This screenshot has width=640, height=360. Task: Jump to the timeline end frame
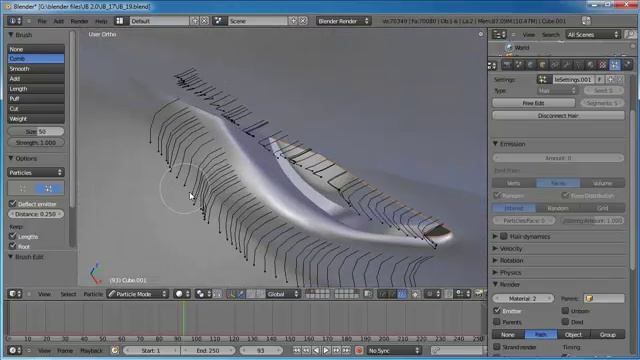coord(346,350)
